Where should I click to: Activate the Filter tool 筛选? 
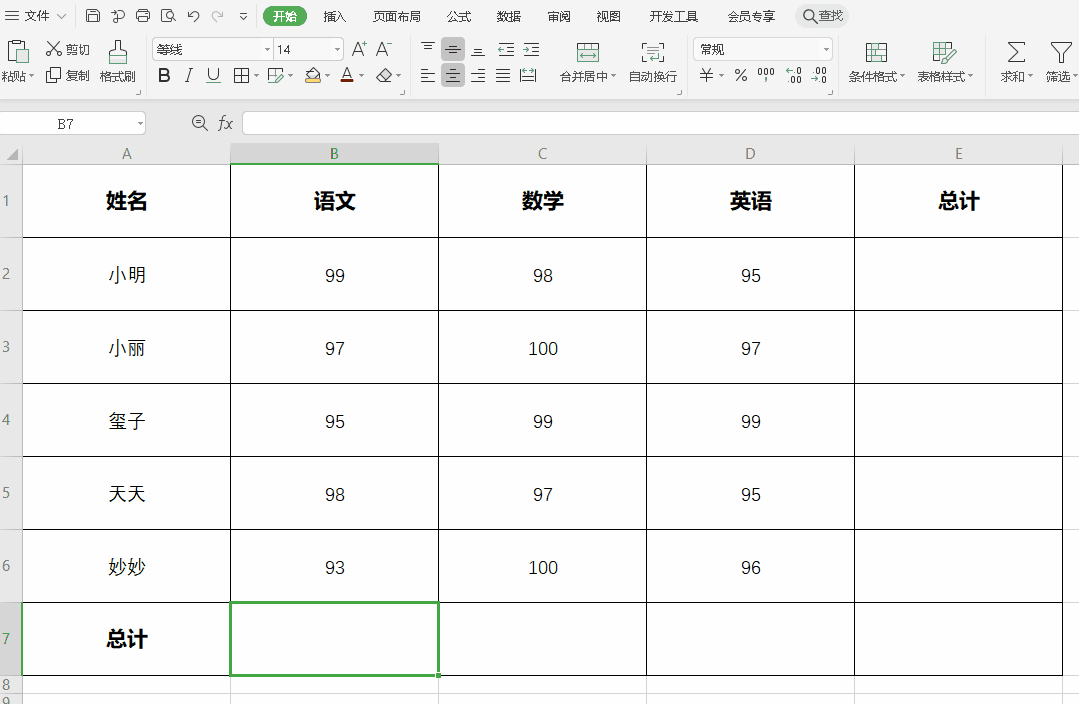(1059, 60)
